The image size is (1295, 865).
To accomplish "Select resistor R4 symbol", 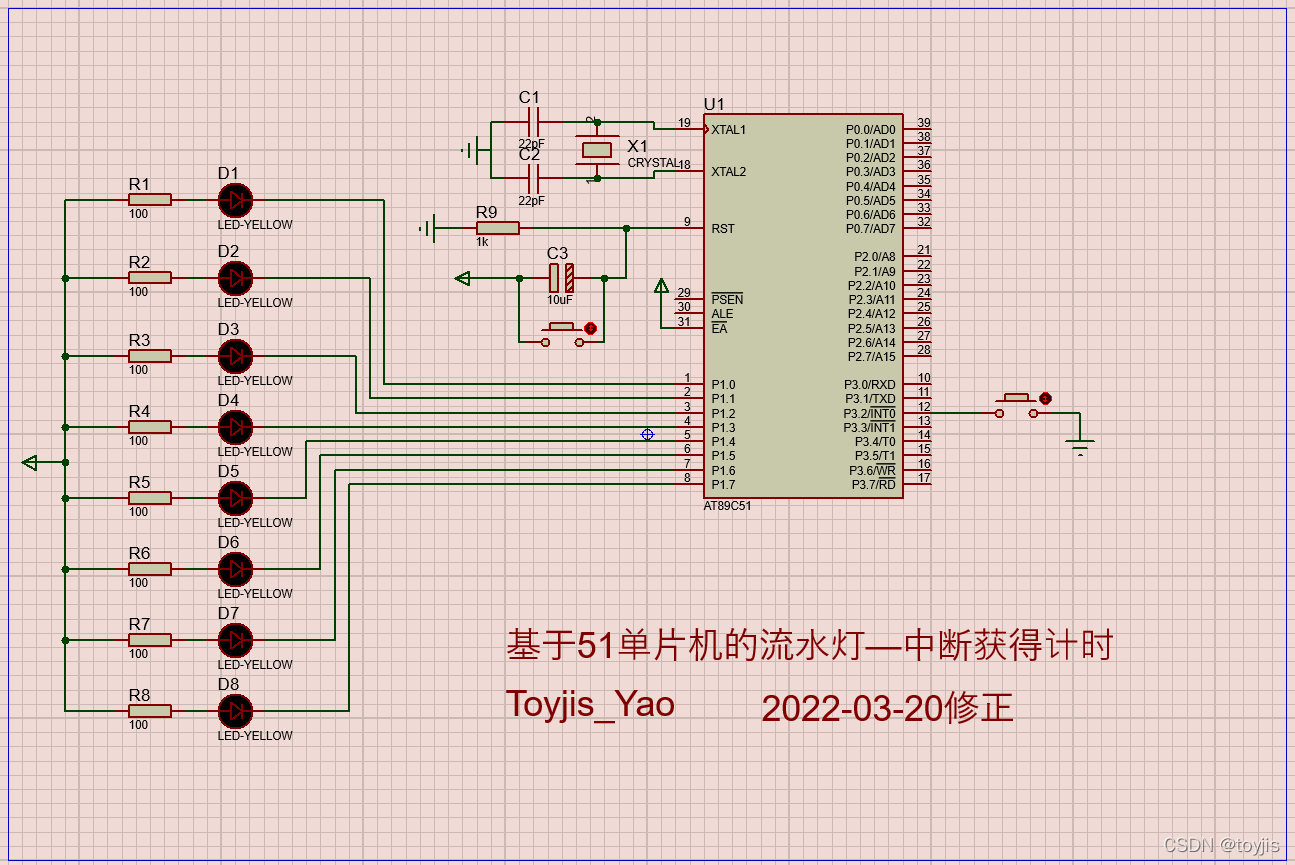I will [150, 427].
